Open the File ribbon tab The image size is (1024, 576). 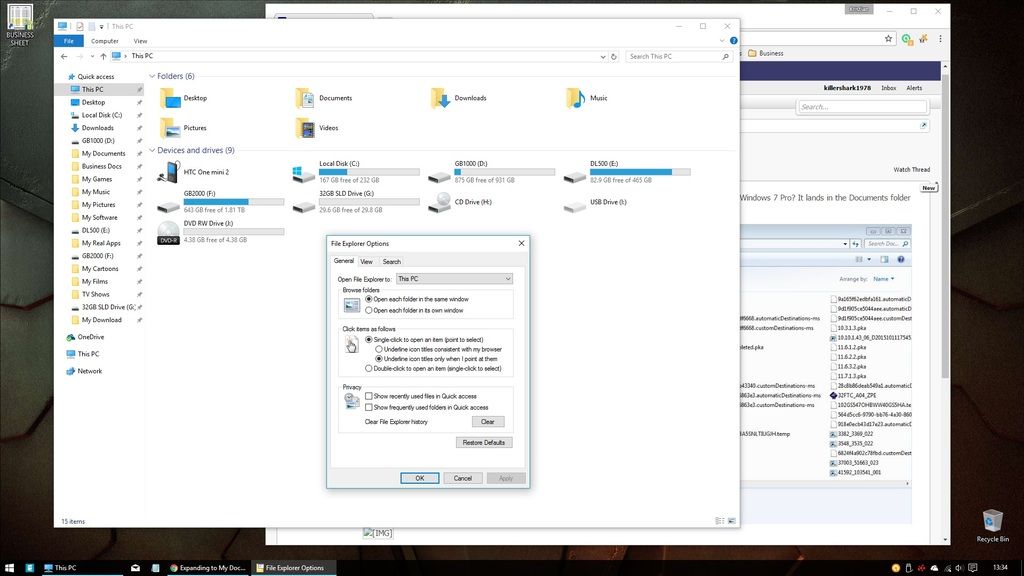pyautogui.click(x=69, y=40)
